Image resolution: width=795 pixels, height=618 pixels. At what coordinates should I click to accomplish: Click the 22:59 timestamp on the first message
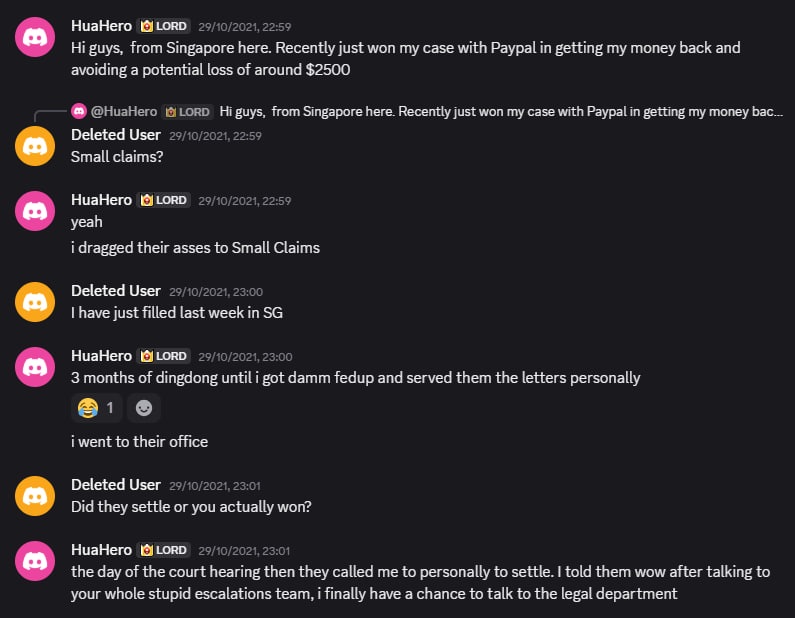click(244, 26)
